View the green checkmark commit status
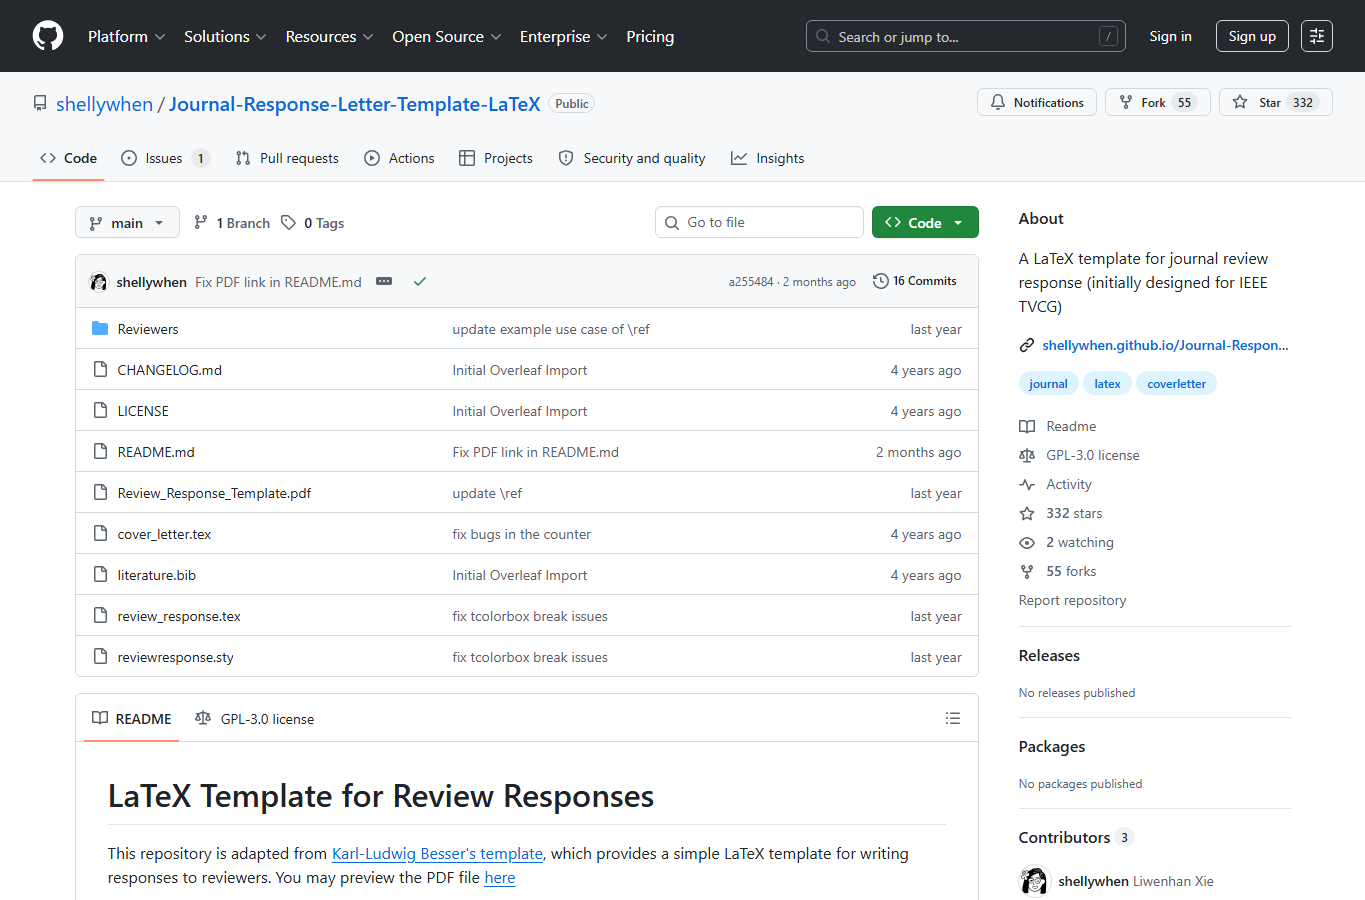Screen dimensions: 1365x900 click(420, 281)
